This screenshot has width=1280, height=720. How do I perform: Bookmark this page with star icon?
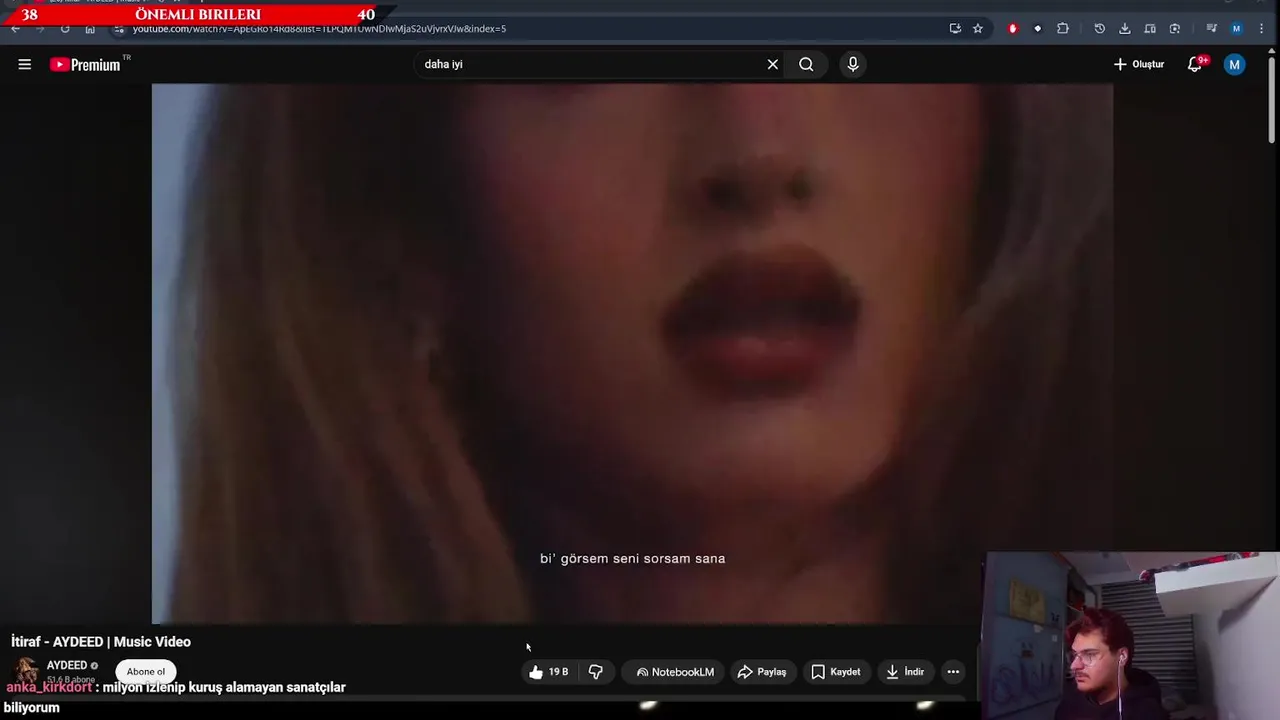[978, 29]
